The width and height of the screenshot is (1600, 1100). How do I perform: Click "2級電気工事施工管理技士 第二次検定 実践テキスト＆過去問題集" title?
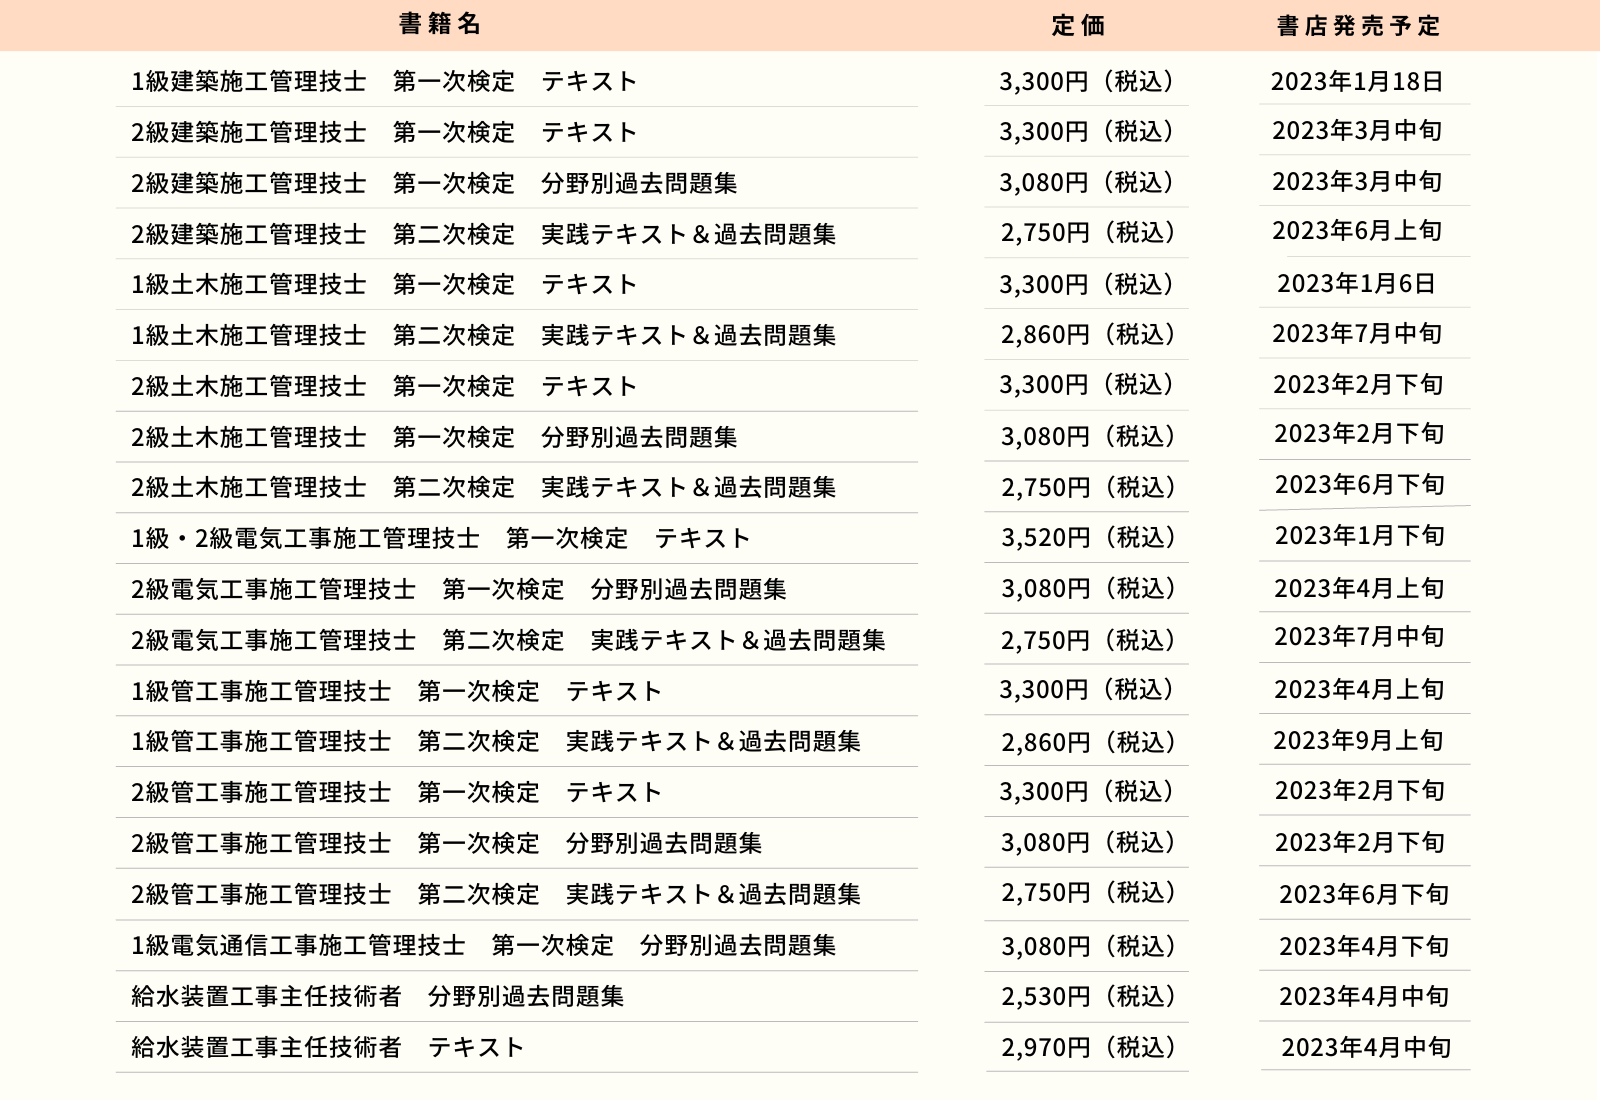[x=508, y=640]
